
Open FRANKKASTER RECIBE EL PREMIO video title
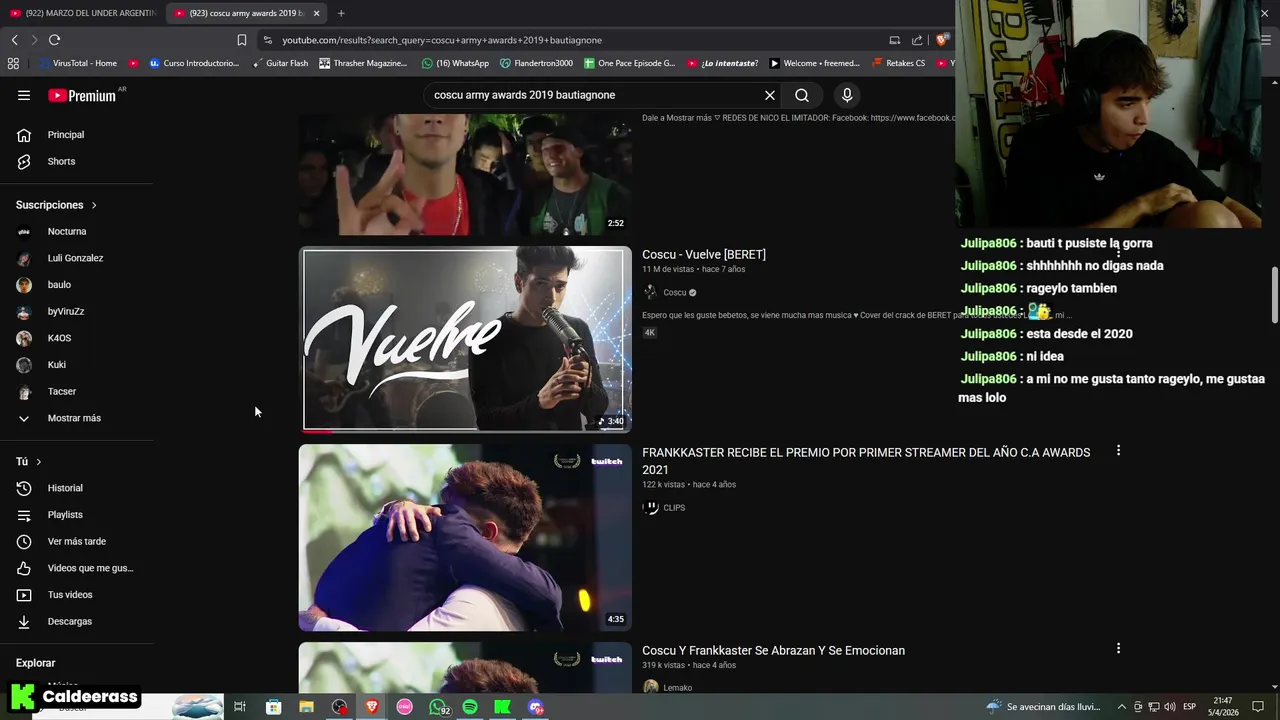click(866, 461)
